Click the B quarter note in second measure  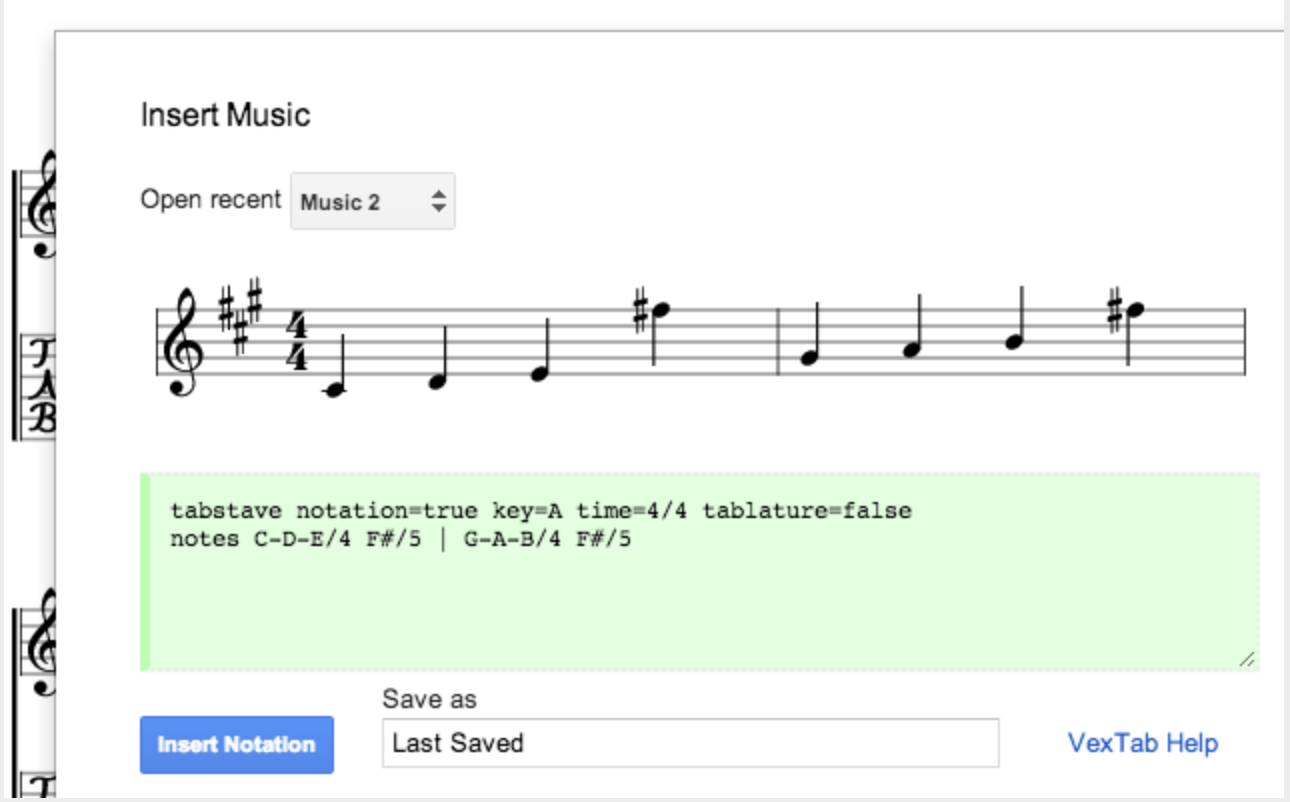point(1013,340)
